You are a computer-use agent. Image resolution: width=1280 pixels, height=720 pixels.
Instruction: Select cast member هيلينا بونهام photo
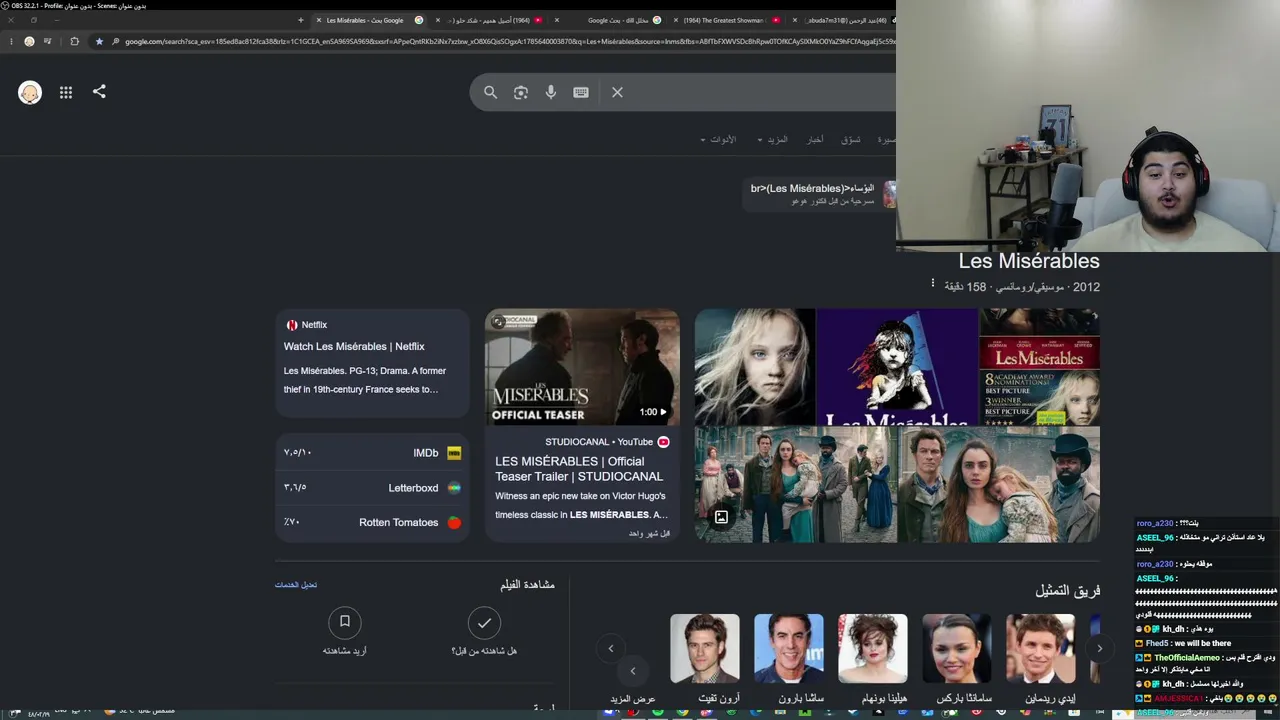pyautogui.click(x=873, y=648)
